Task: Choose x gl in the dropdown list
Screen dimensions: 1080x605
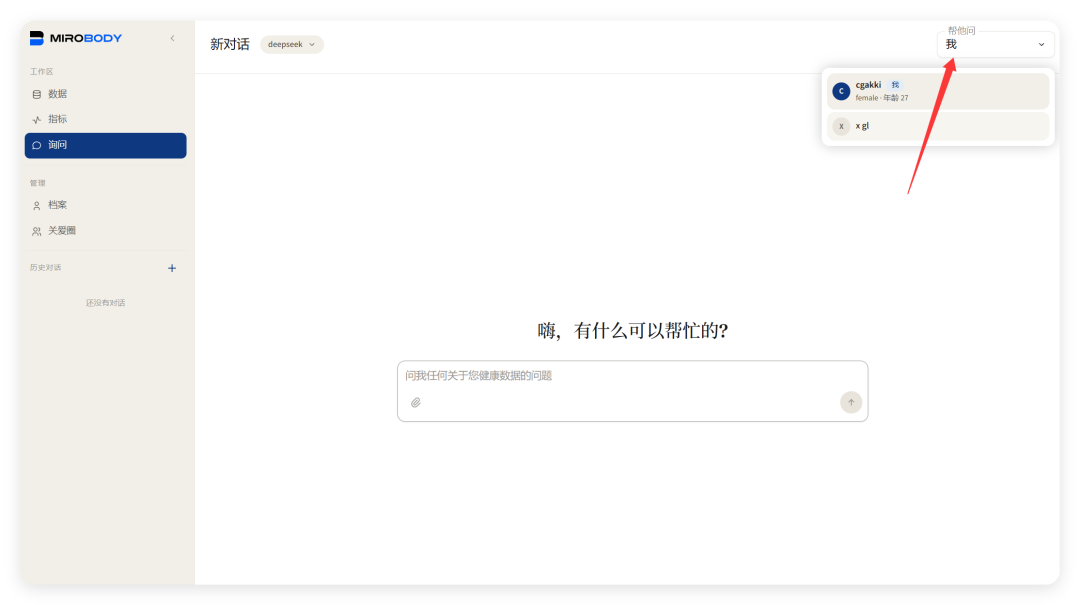Action: 938,126
